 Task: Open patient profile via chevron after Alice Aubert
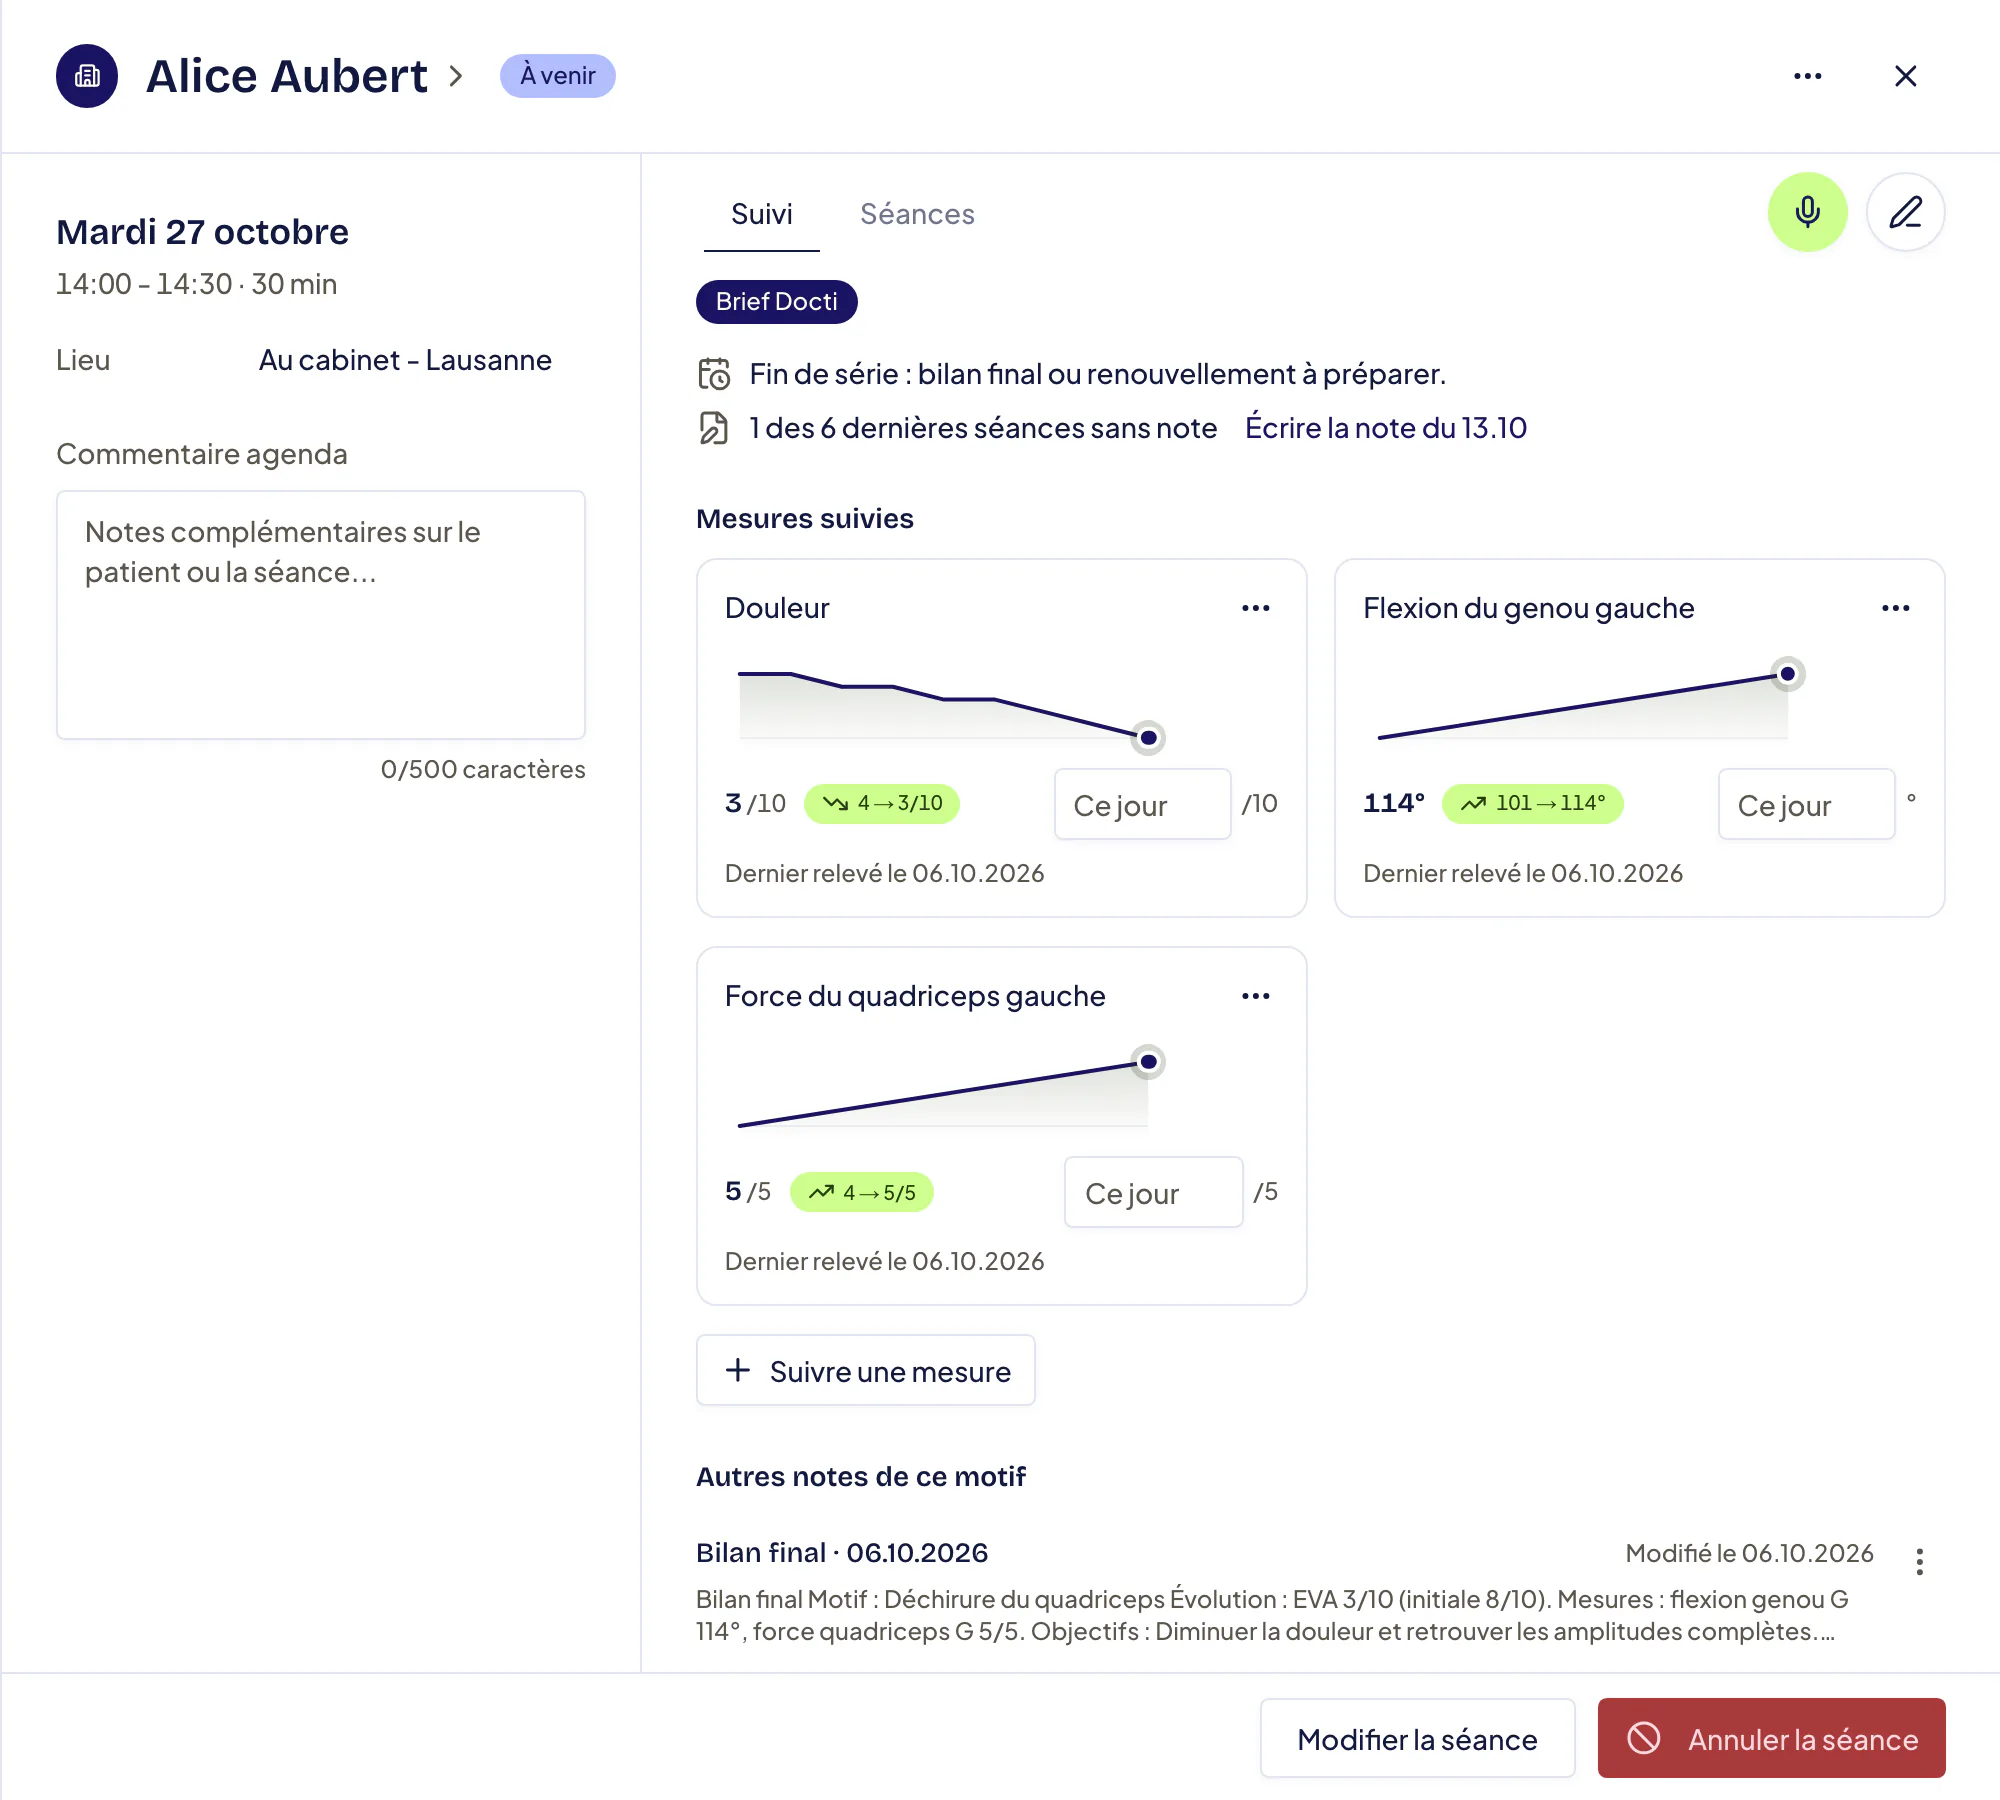pos(456,76)
